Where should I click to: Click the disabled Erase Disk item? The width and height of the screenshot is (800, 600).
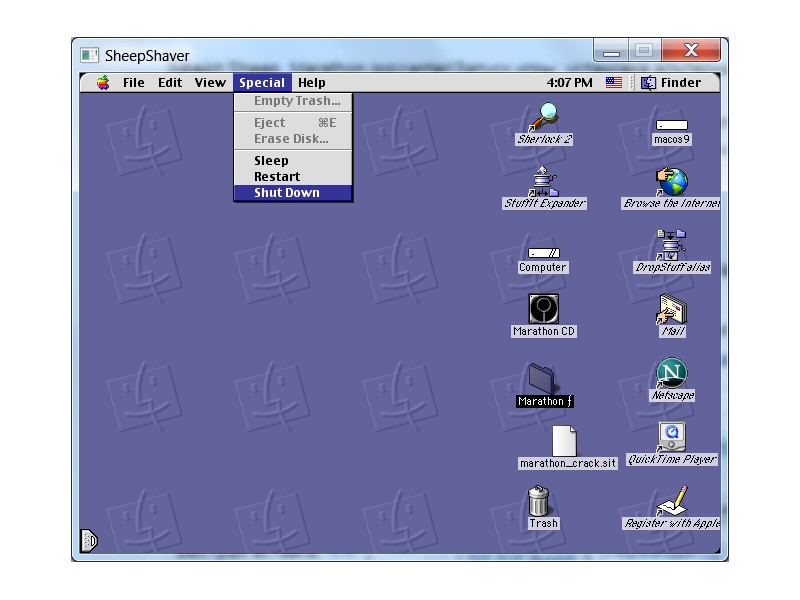point(293,139)
